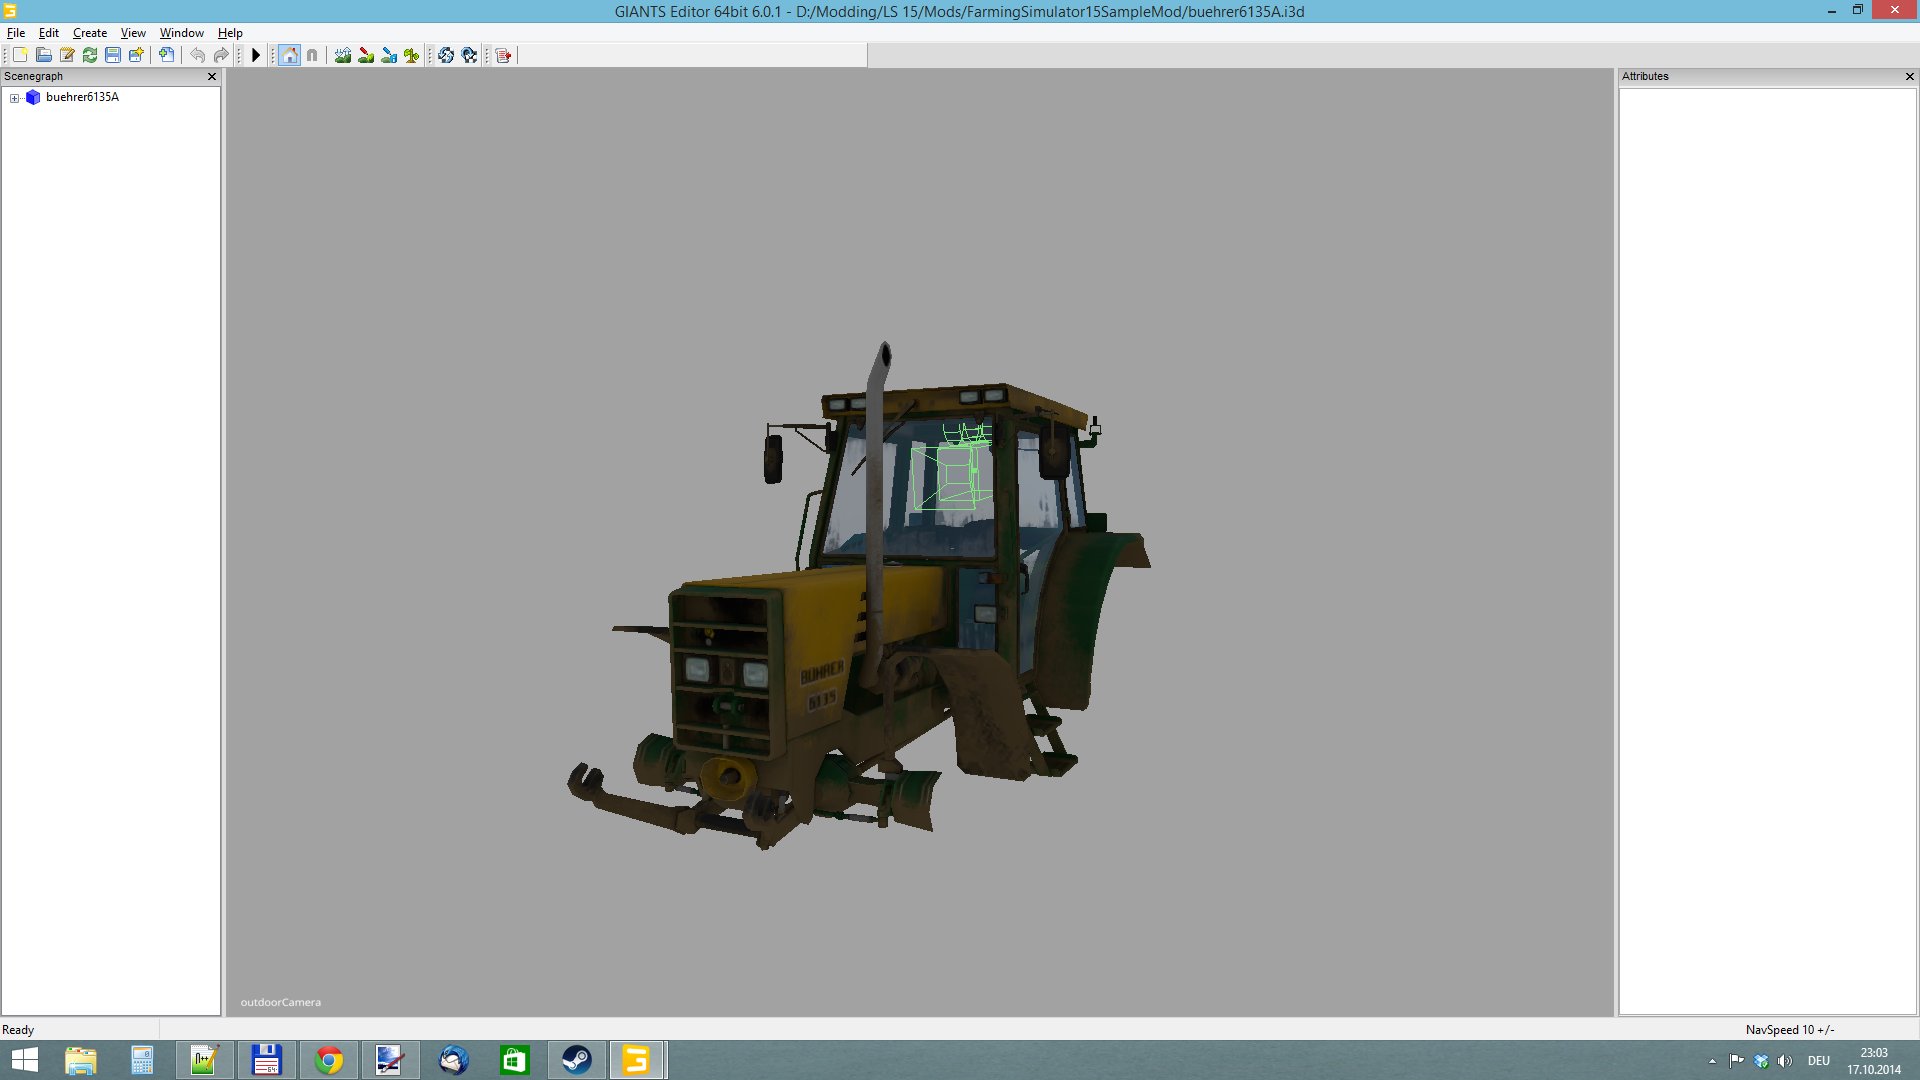Screen dimensions: 1920x1080
Task: Switch to the paint image editor in the taskbar
Action: pos(390,1060)
